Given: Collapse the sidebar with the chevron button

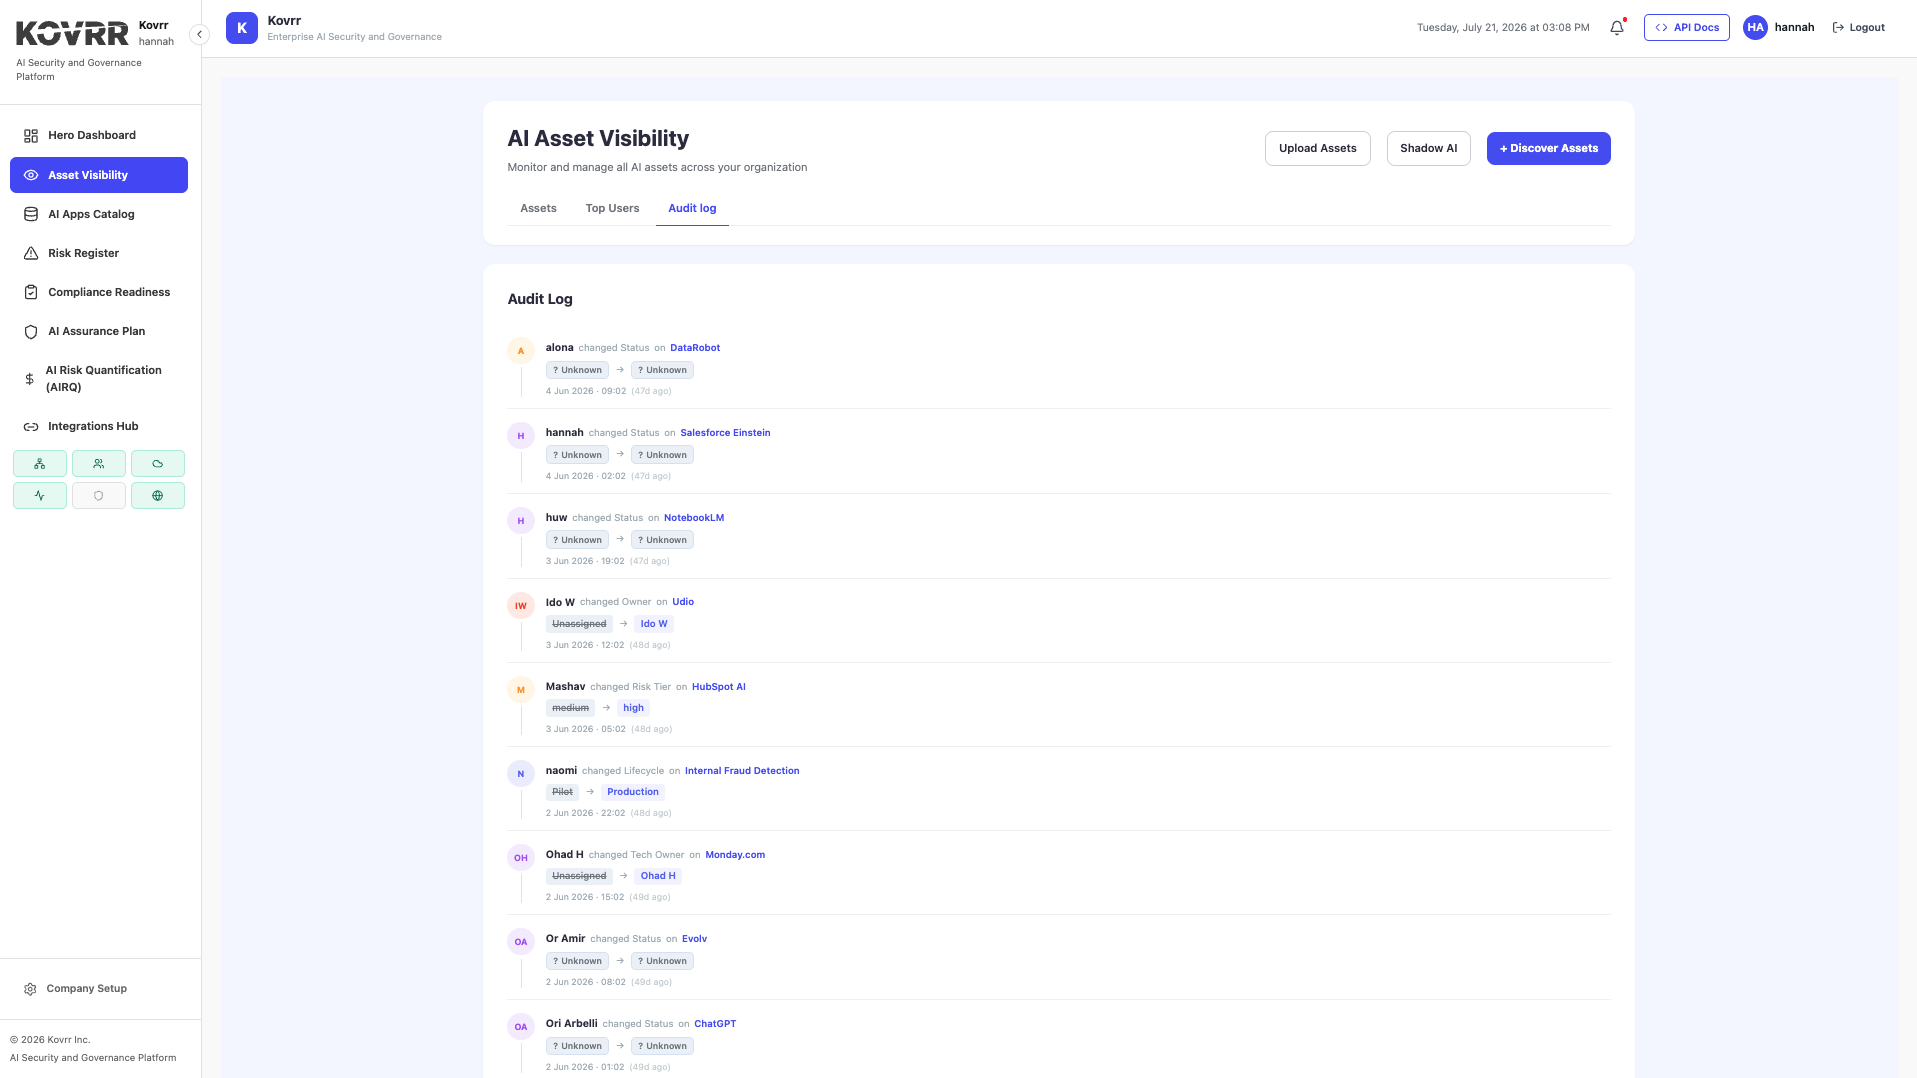Looking at the screenshot, I should point(199,34).
